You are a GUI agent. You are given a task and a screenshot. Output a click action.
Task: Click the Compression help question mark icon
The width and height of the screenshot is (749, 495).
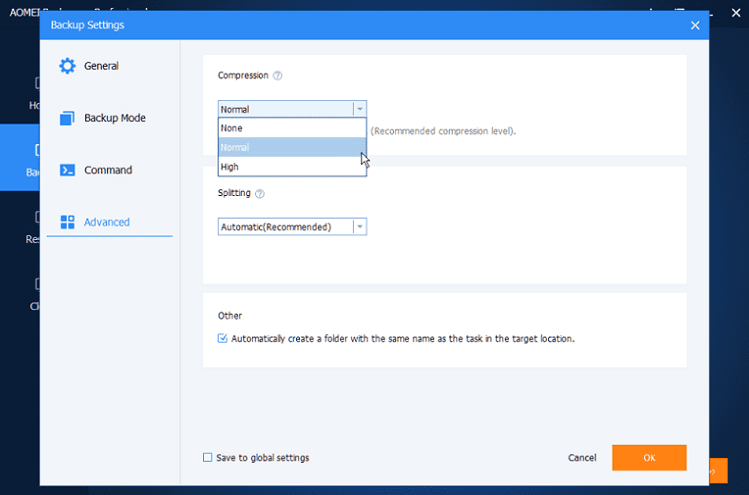coord(277,75)
